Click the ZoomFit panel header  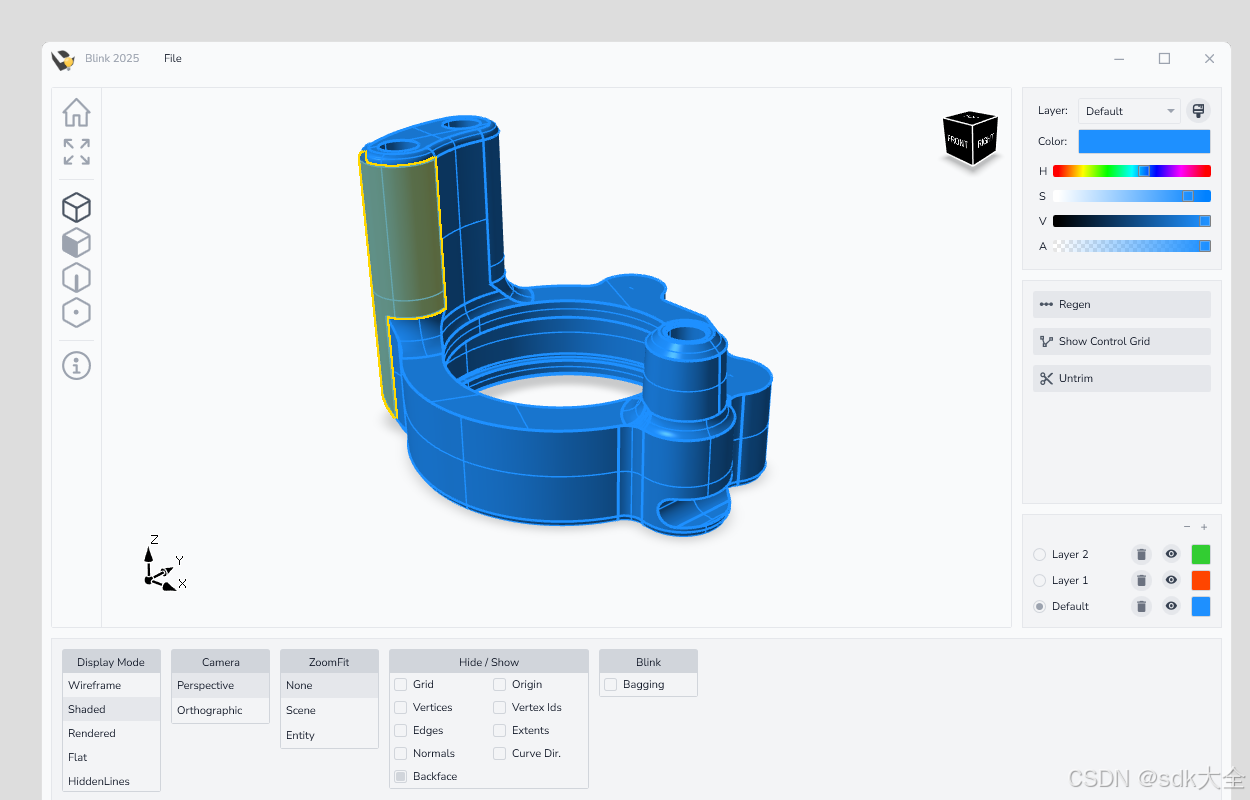click(x=329, y=661)
